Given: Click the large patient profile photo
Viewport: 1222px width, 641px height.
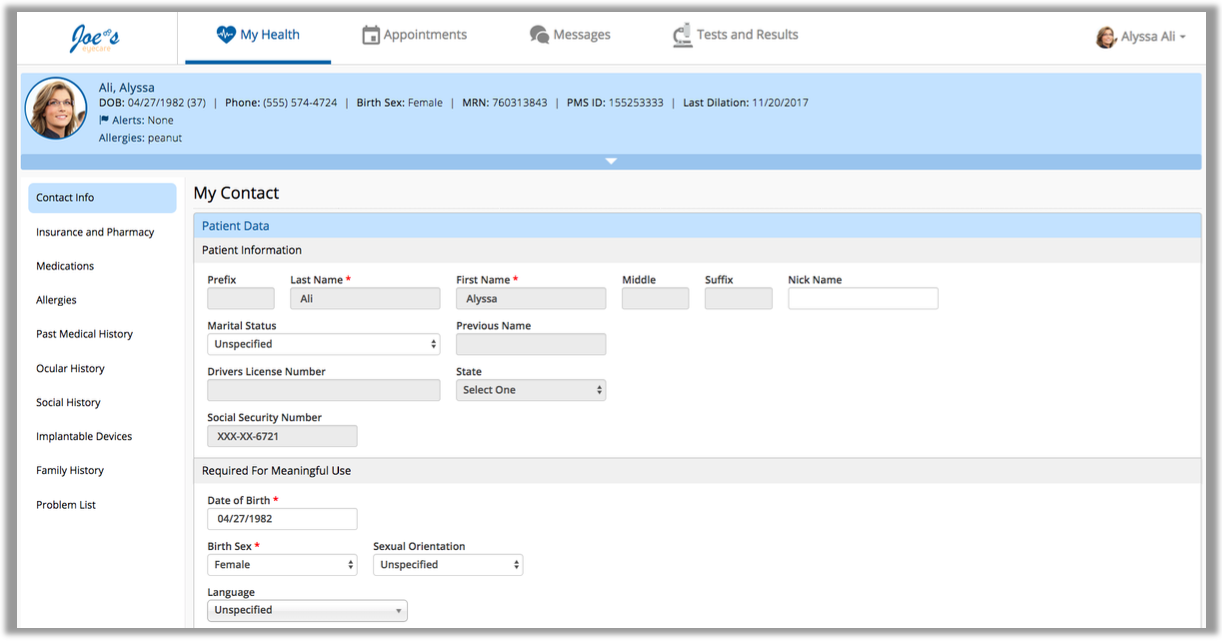Looking at the screenshot, I should point(56,108).
